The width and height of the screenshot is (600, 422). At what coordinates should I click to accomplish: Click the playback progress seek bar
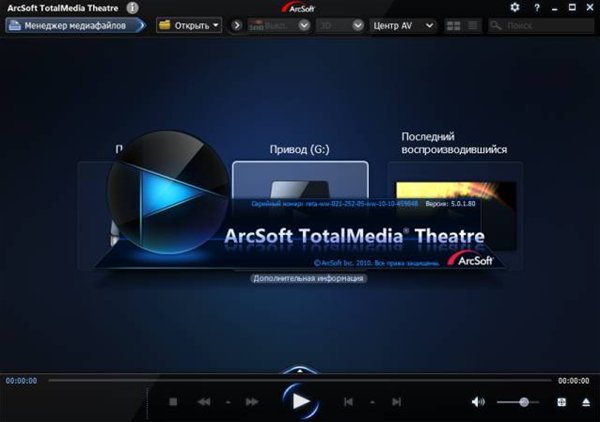pyautogui.click(x=300, y=380)
